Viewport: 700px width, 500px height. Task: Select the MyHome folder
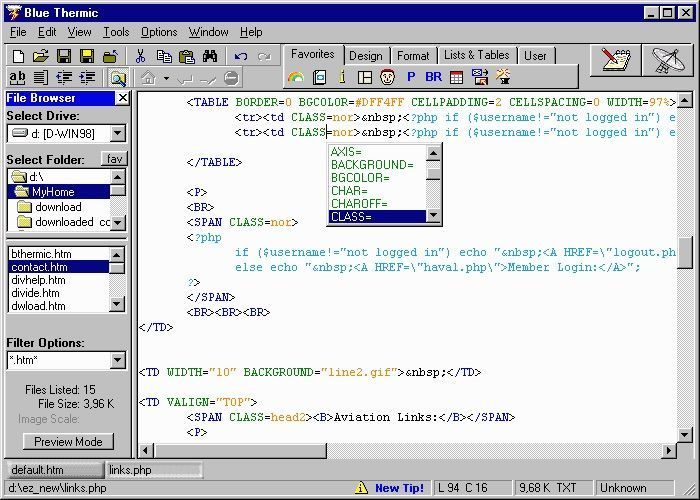coord(59,192)
